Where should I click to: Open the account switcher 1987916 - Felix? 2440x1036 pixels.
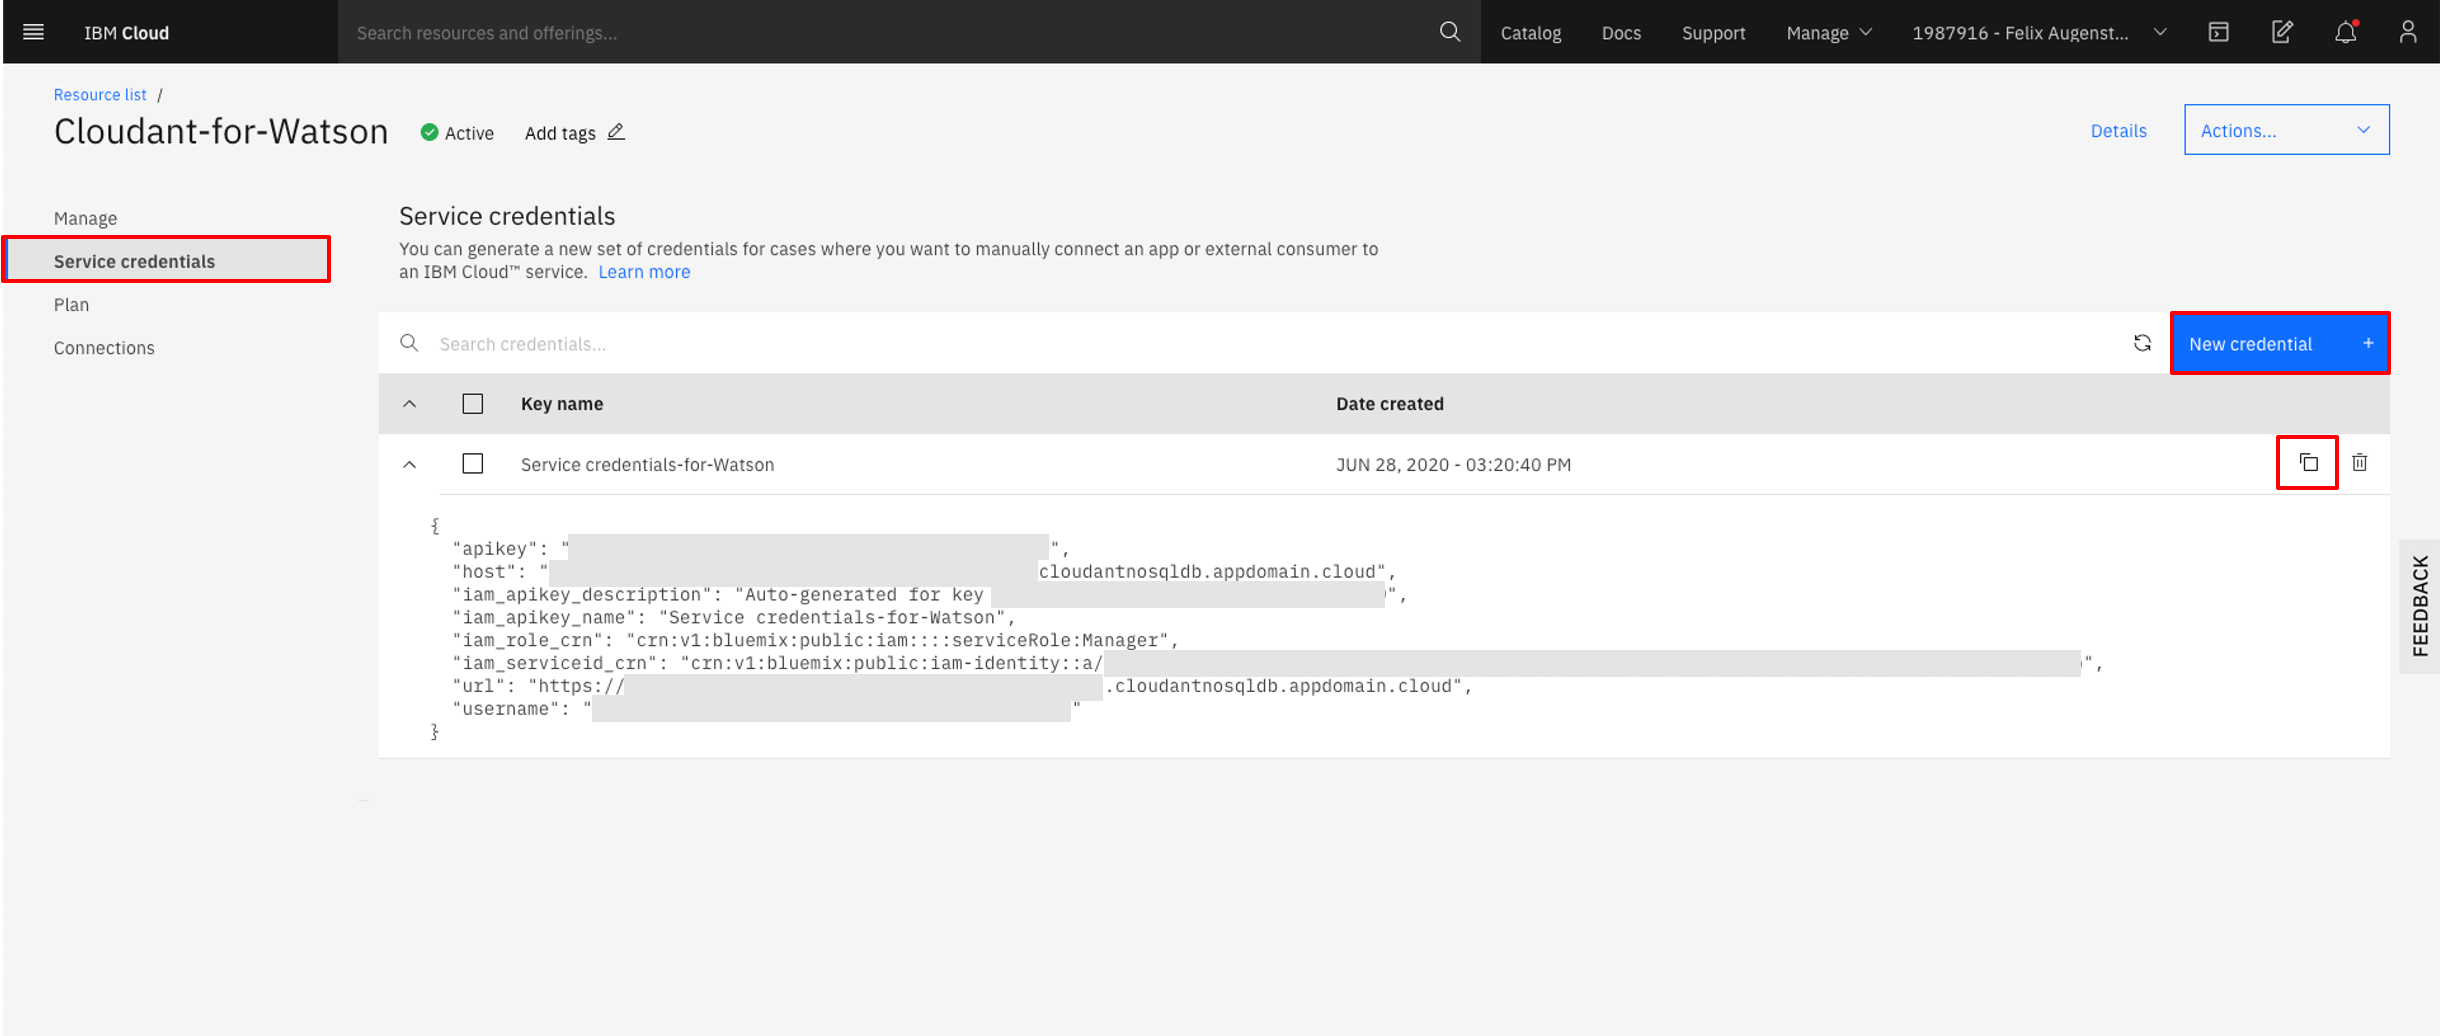(2039, 32)
